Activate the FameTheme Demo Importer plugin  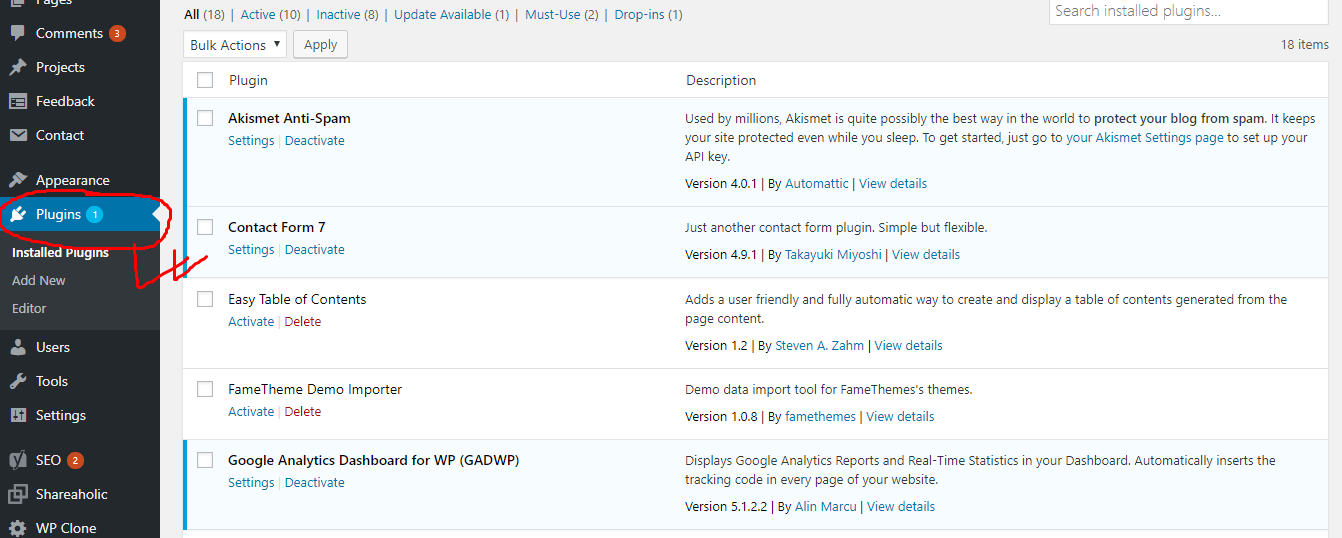[251, 412]
